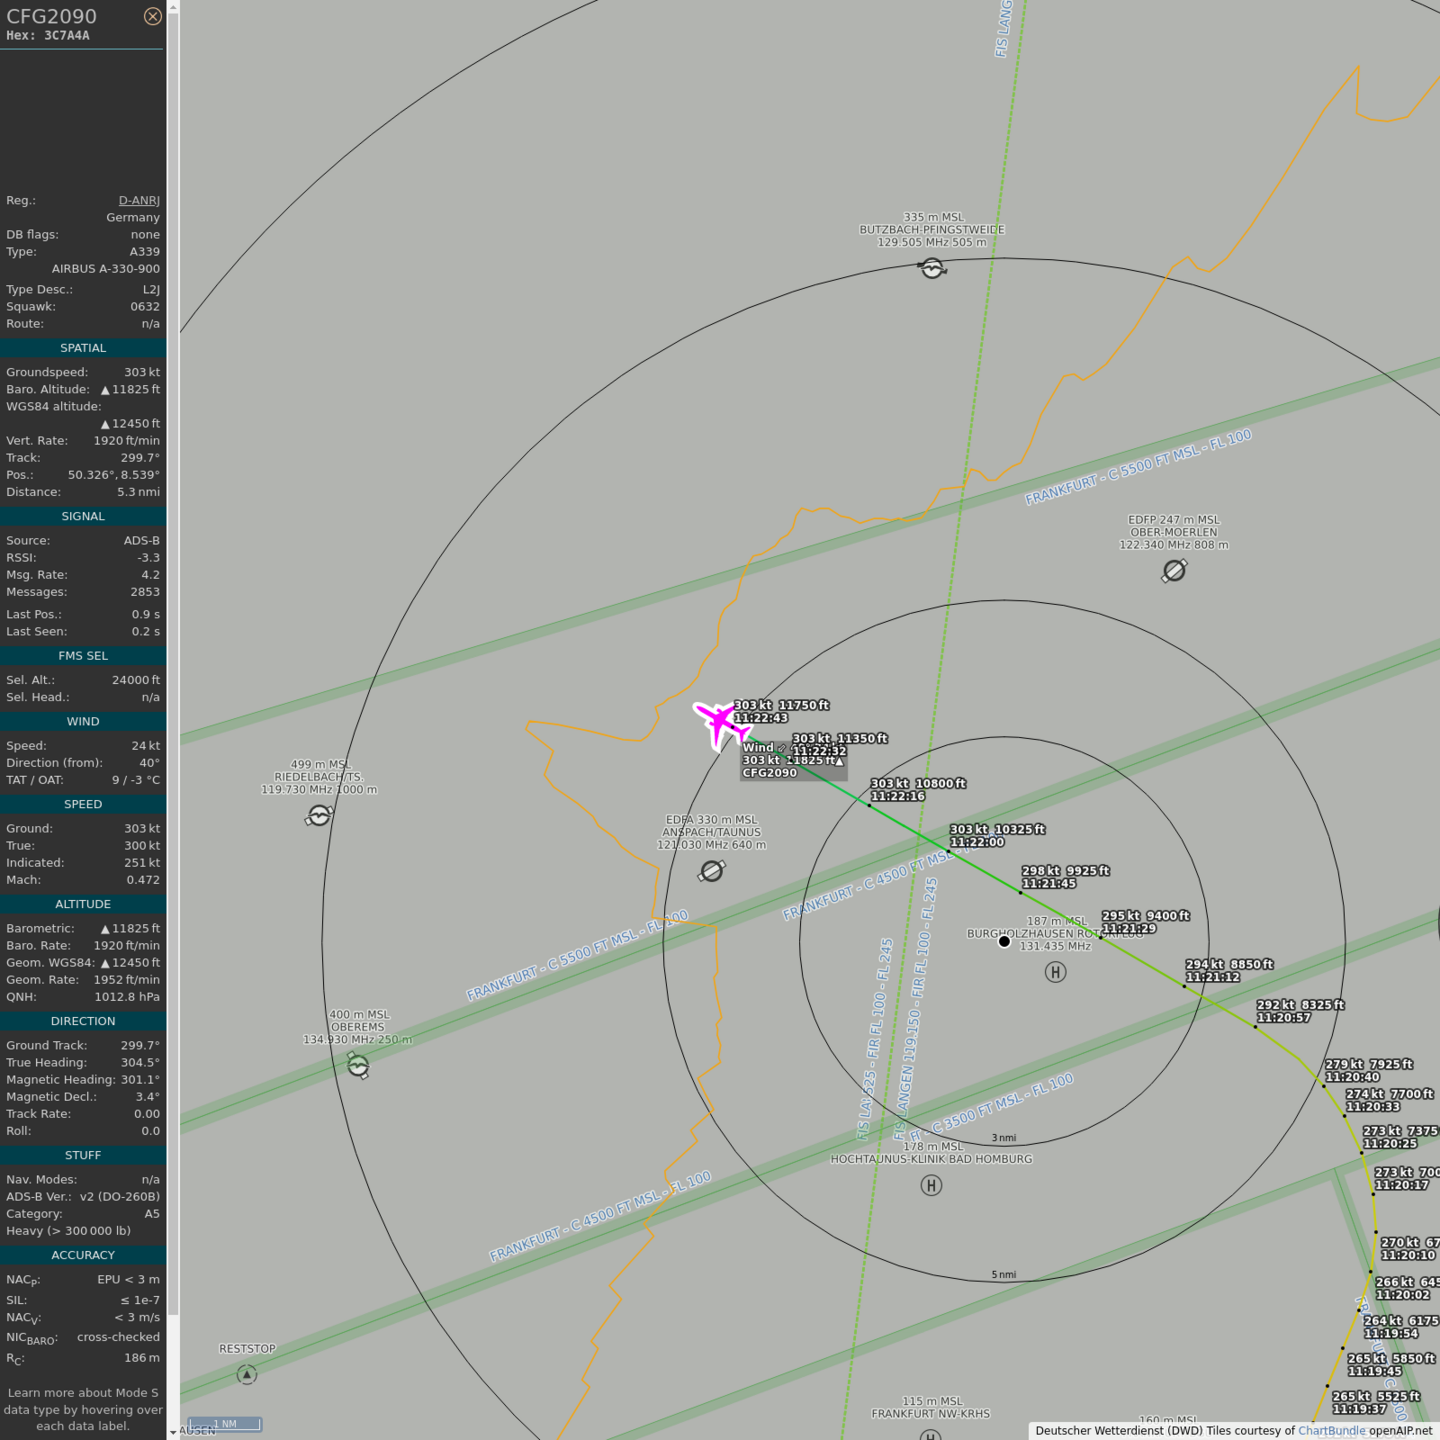Click the black receiver location dot
This screenshot has height=1440, width=1440.
(x=1004, y=941)
